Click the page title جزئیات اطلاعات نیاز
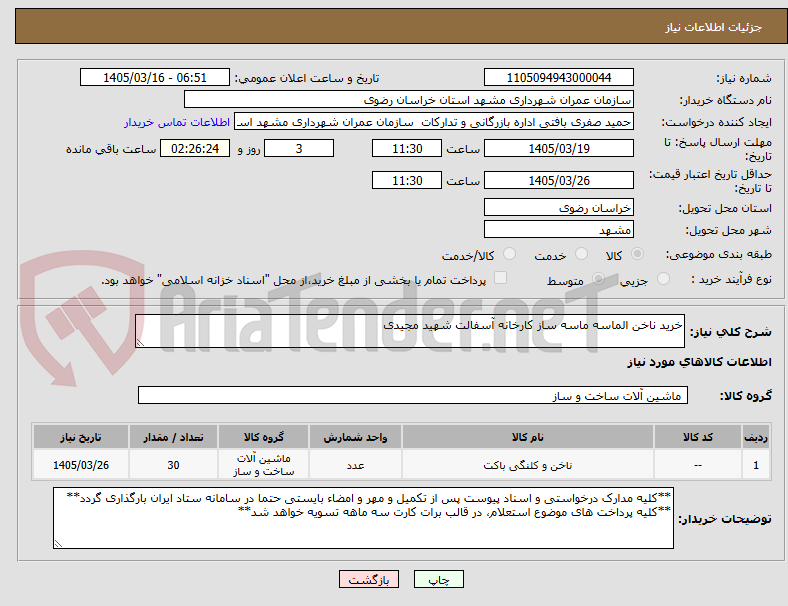Image resolution: width=788 pixels, height=606 pixels. click(714, 27)
